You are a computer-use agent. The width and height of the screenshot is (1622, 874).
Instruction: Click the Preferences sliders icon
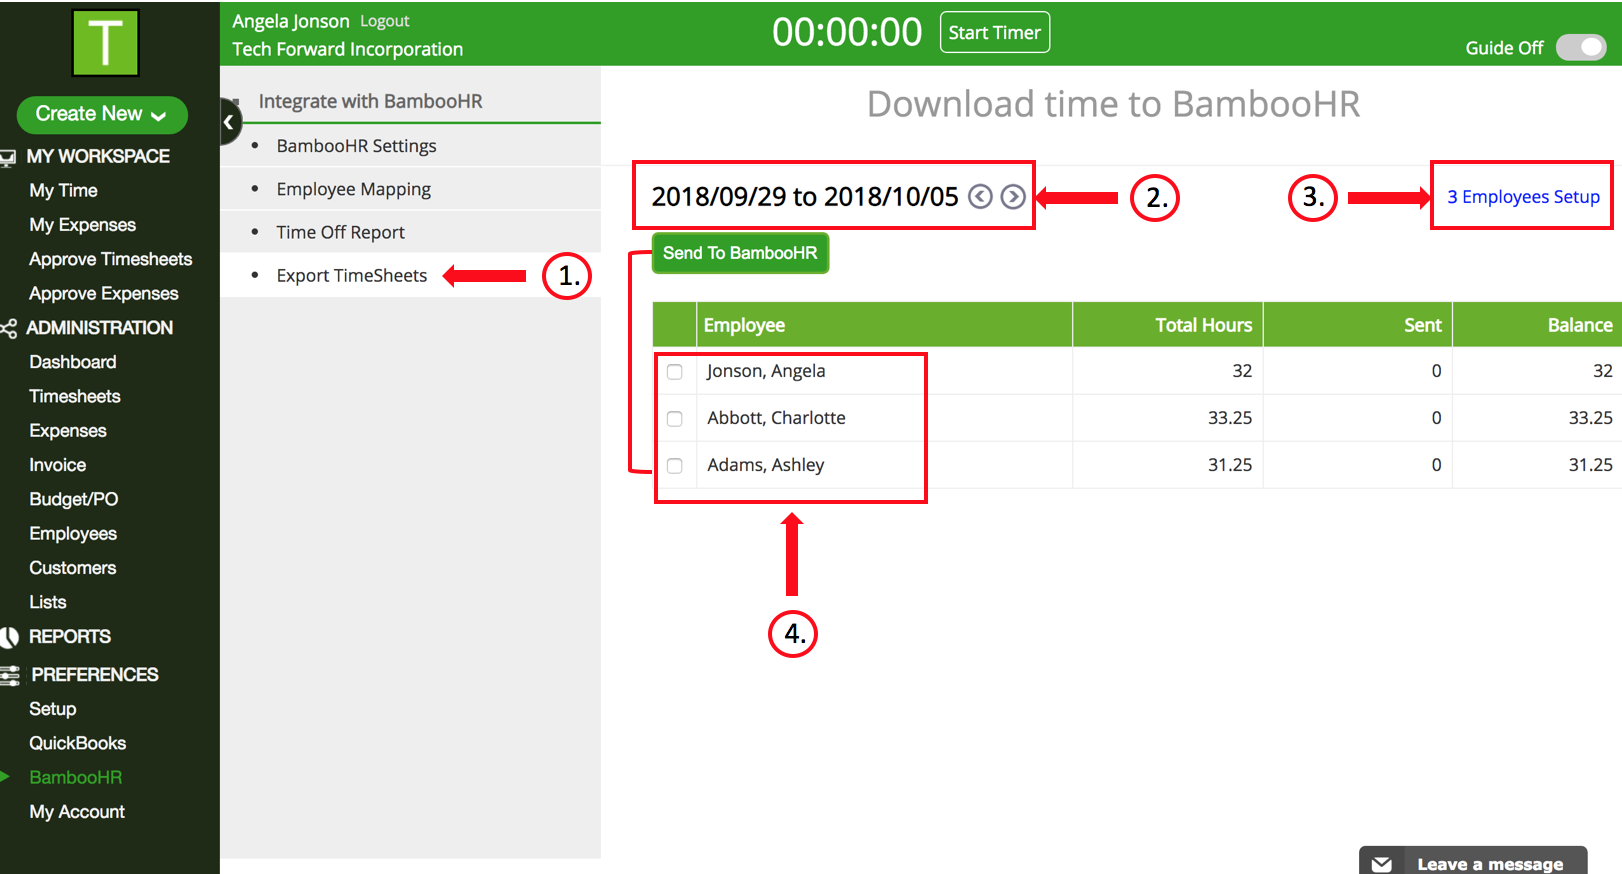[x=10, y=676]
